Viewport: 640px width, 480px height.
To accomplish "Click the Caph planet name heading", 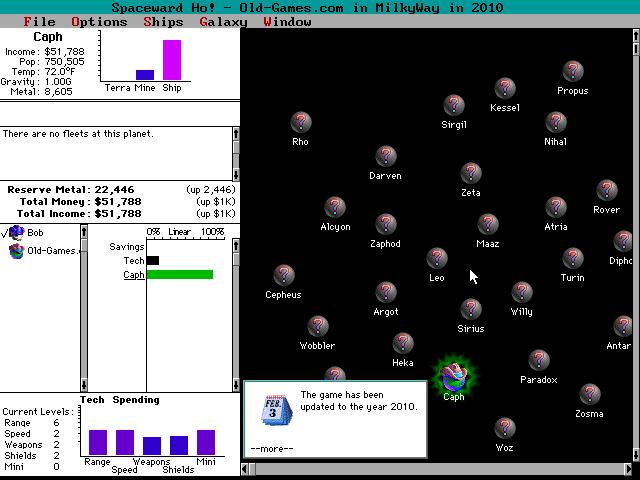I will tap(48, 37).
